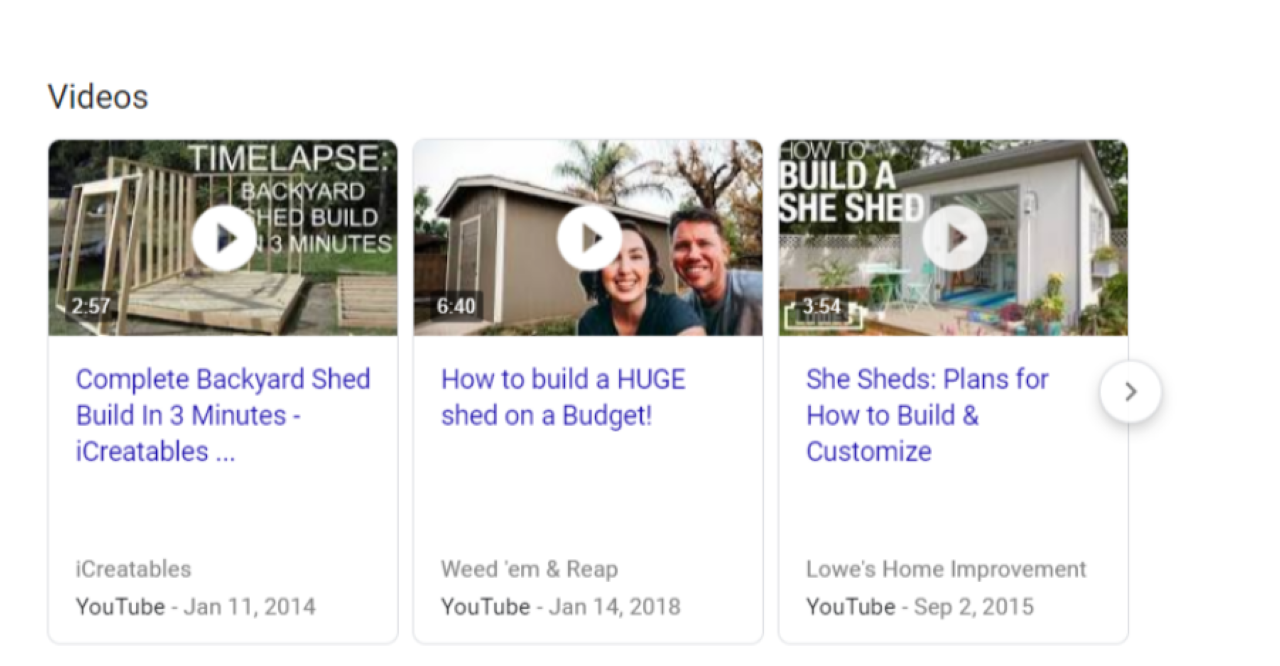1280x666 pixels.
Task: Click 'YouTube - Sep 2, 2015' source text
Action: (919, 606)
